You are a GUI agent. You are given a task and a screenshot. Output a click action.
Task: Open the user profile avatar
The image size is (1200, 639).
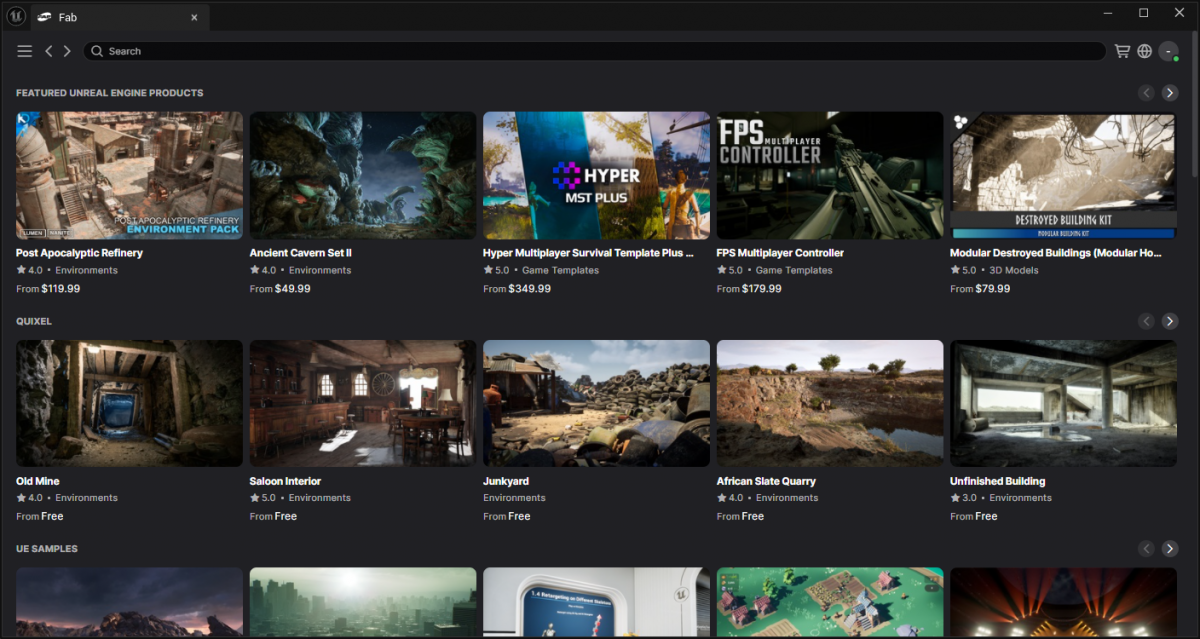[1168, 51]
